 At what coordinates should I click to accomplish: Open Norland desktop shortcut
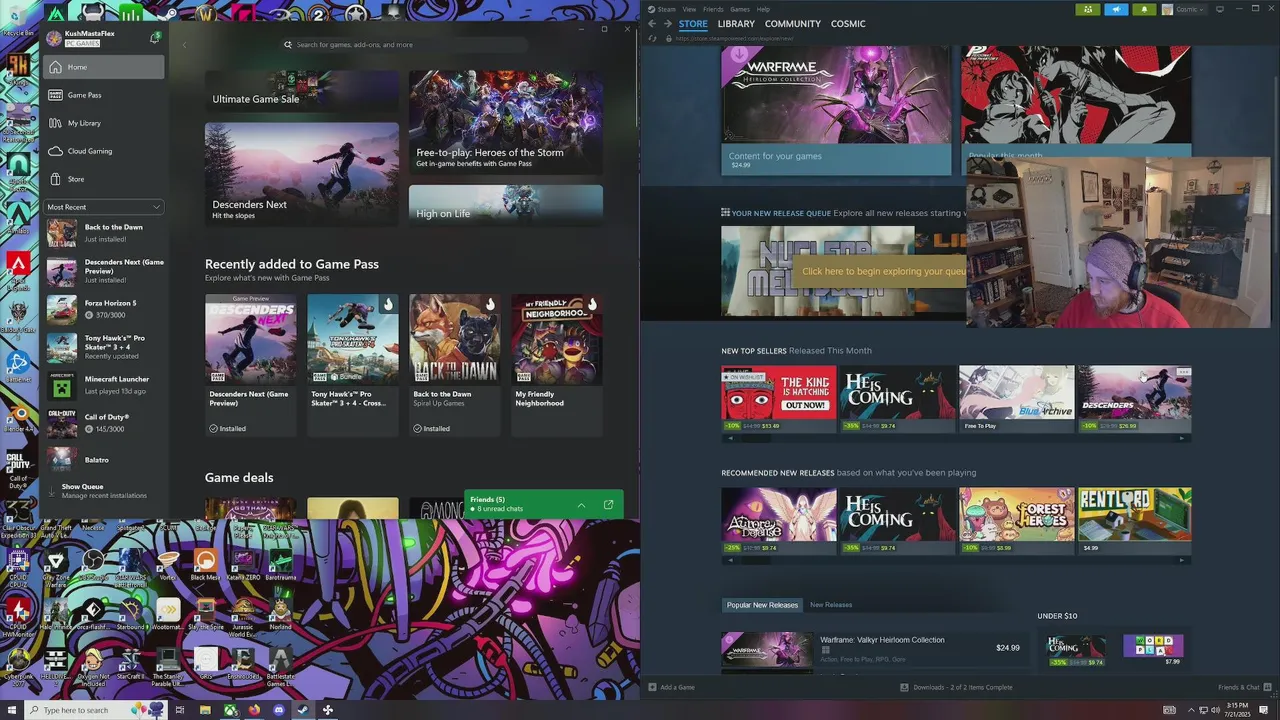(x=280, y=615)
